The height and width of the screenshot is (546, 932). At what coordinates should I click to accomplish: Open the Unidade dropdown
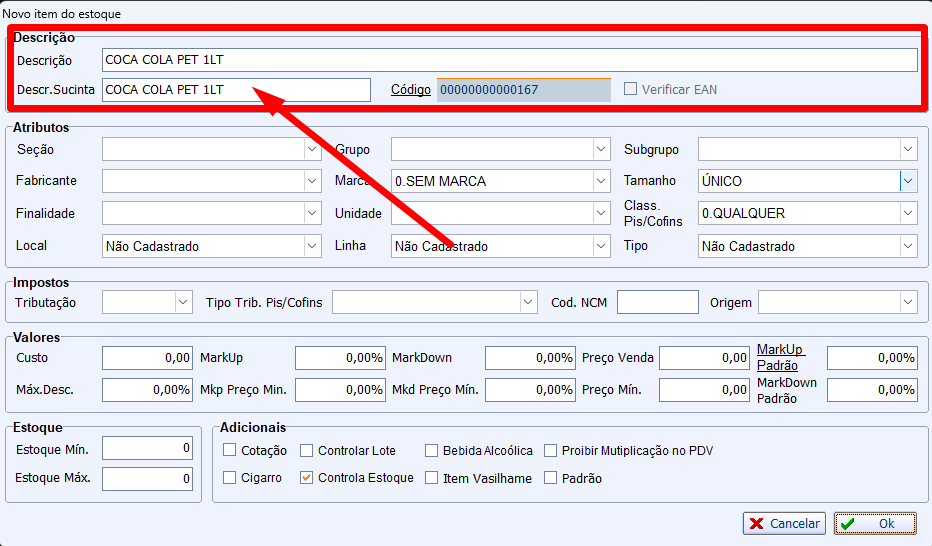click(x=601, y=213)
